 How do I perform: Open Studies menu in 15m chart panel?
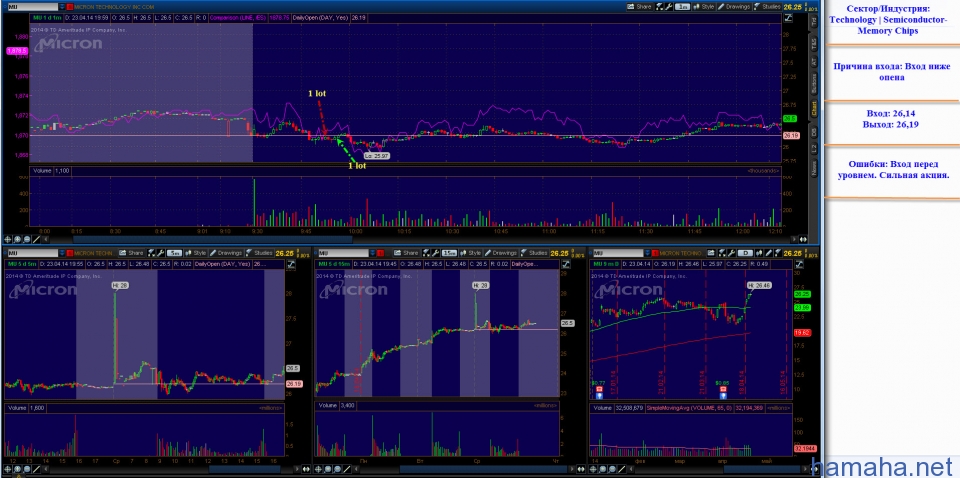(534, 253)
